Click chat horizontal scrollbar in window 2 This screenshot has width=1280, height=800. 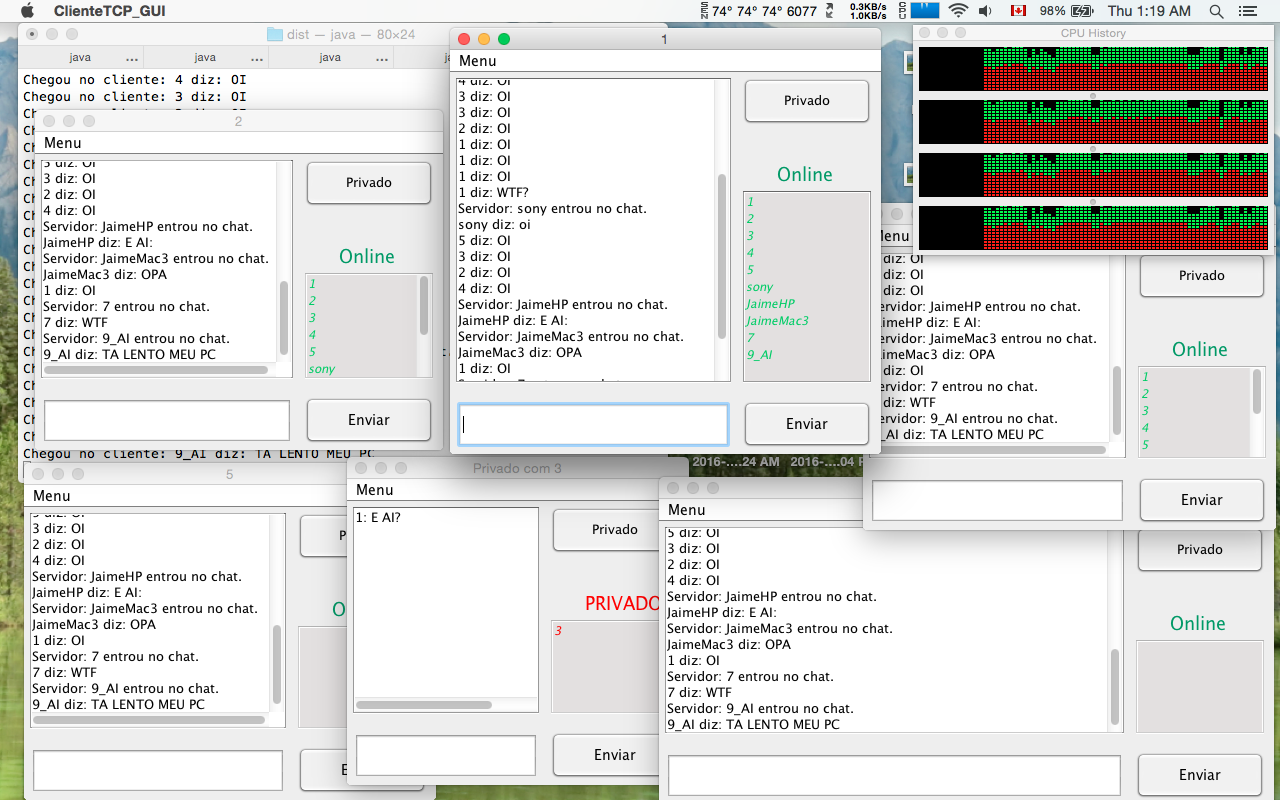[x=155, y=369]
